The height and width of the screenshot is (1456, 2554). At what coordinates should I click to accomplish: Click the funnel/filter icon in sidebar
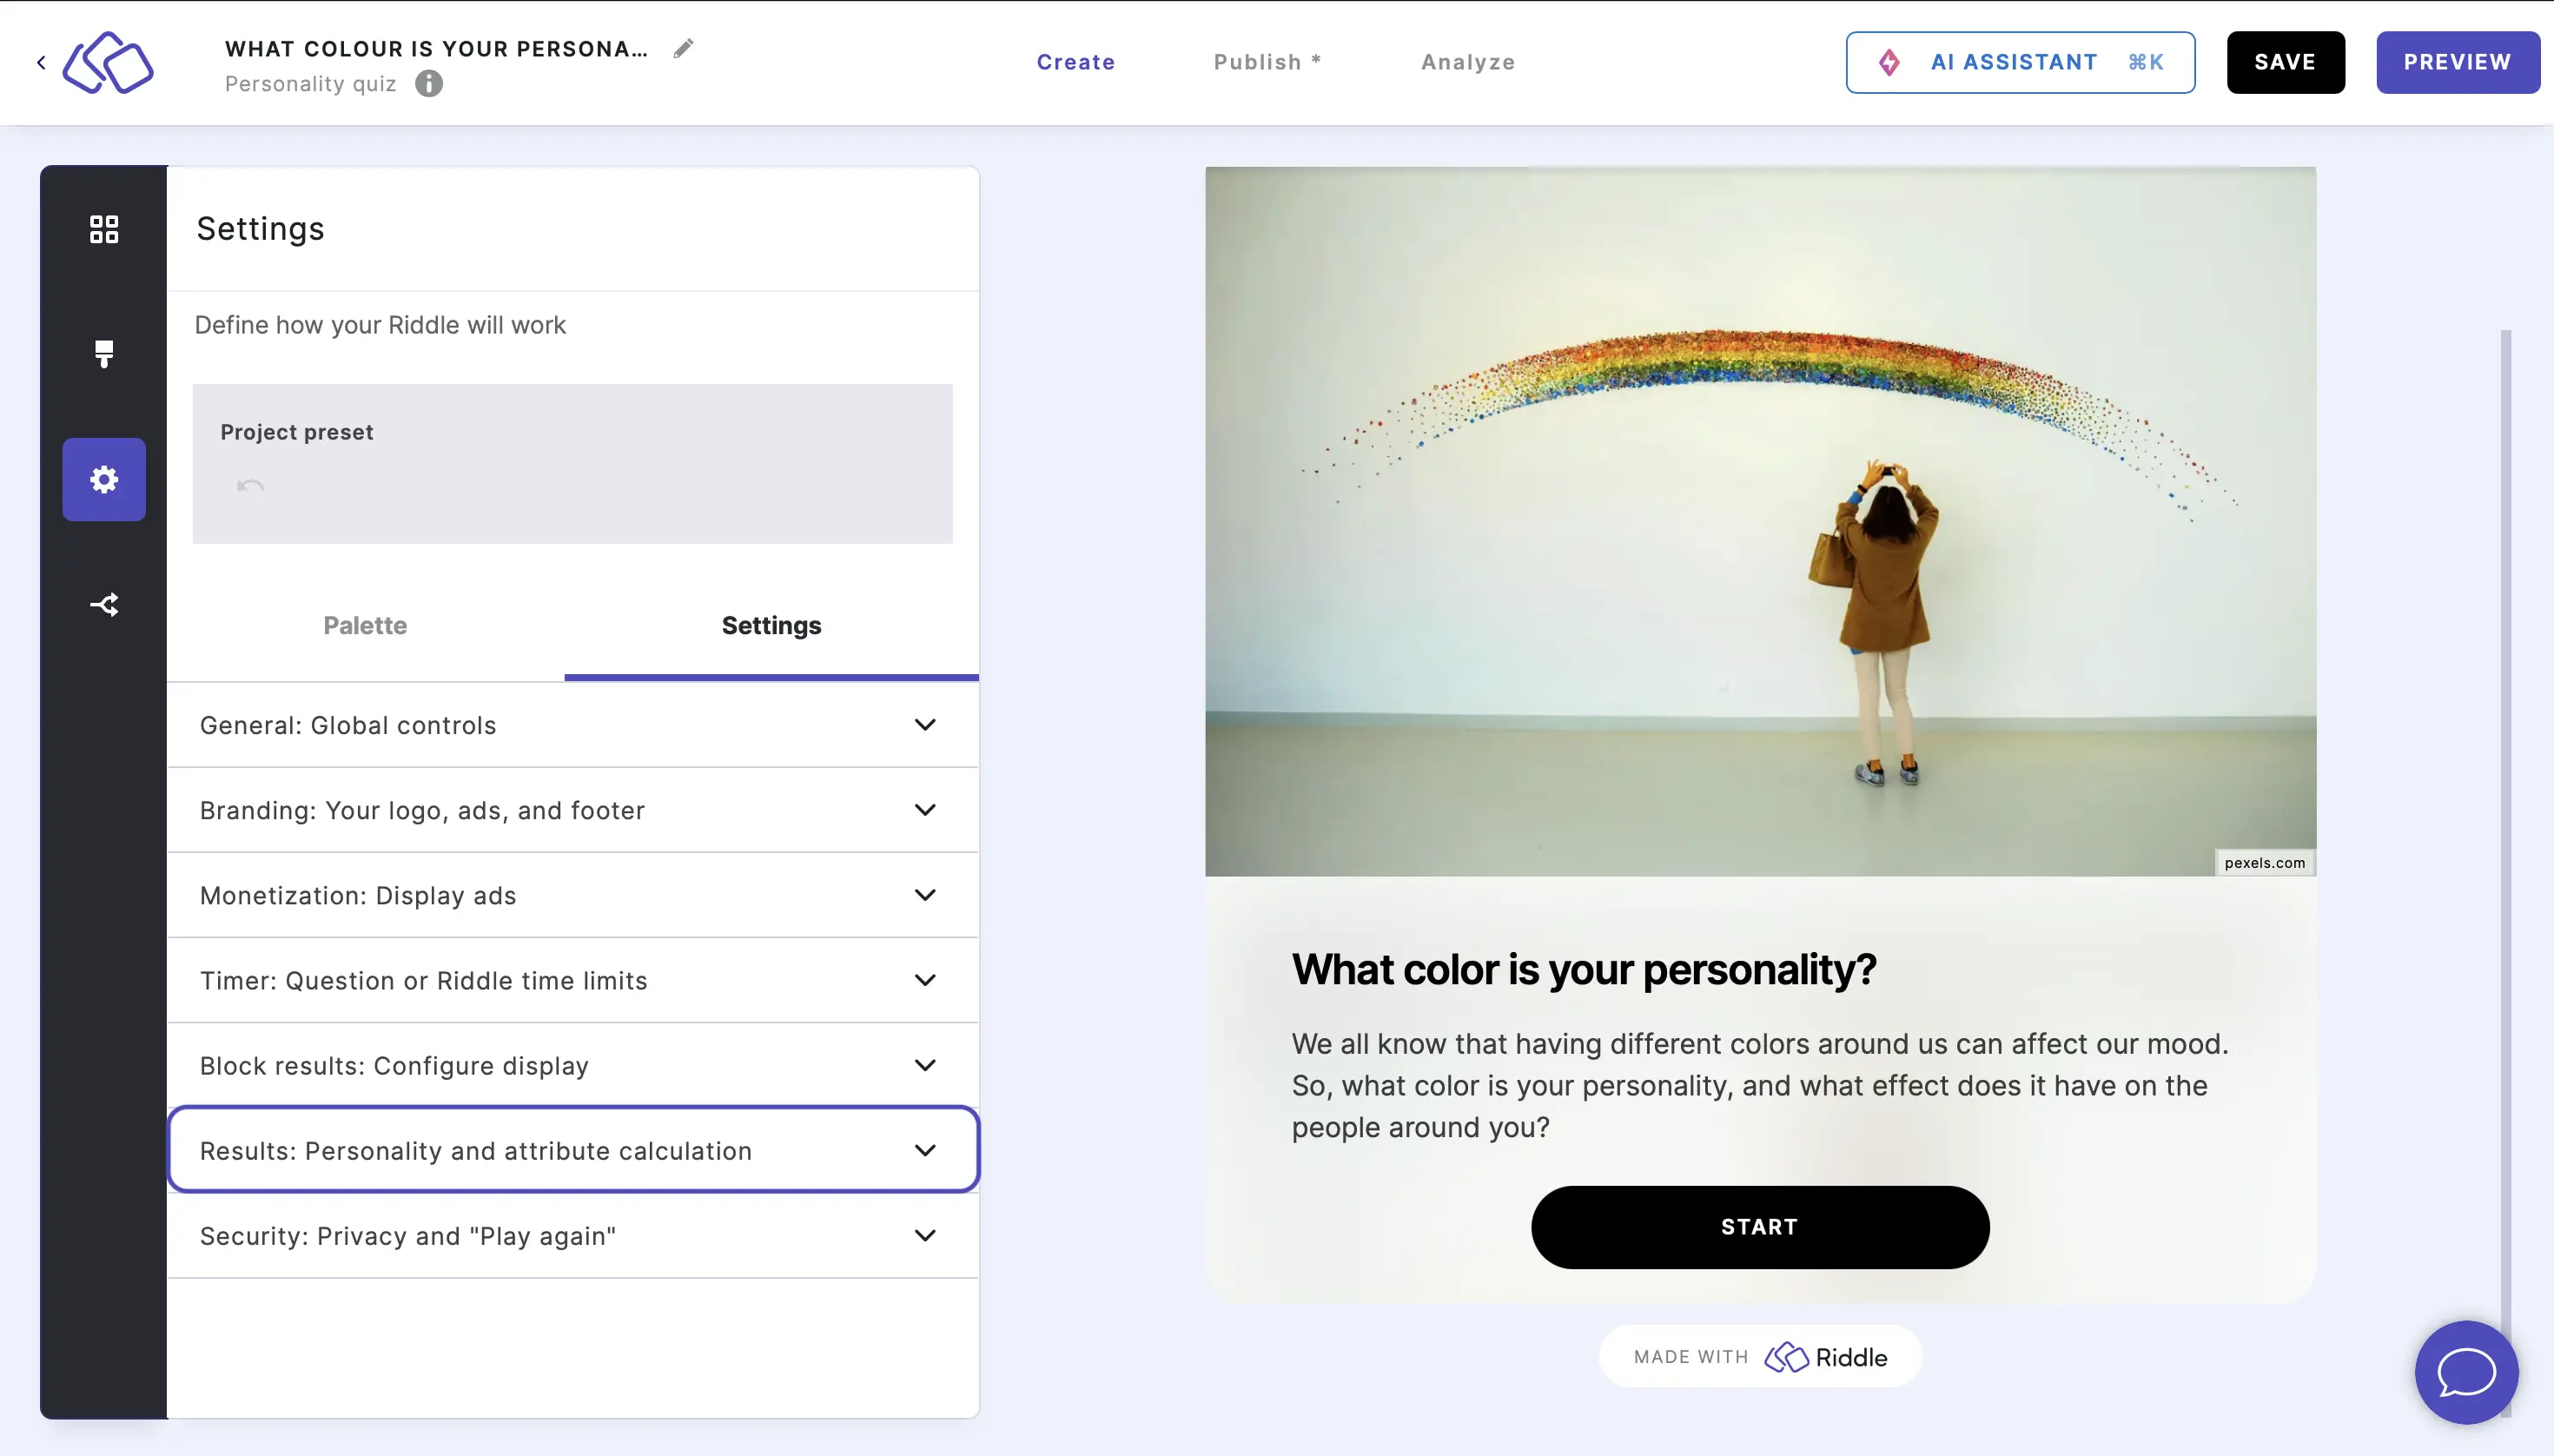[103, 353]
